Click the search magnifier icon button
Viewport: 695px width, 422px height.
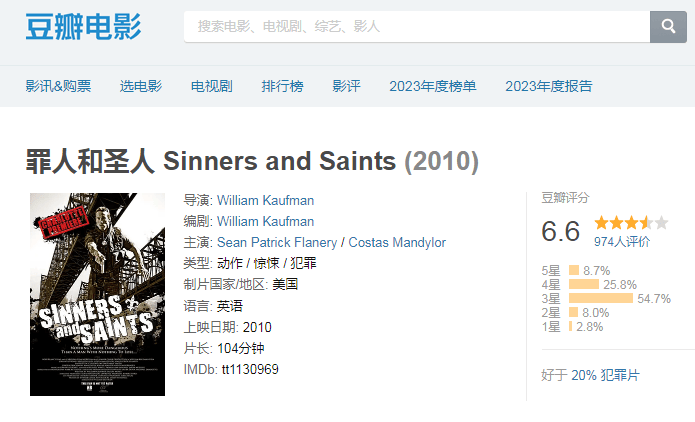tap(668, 26)
